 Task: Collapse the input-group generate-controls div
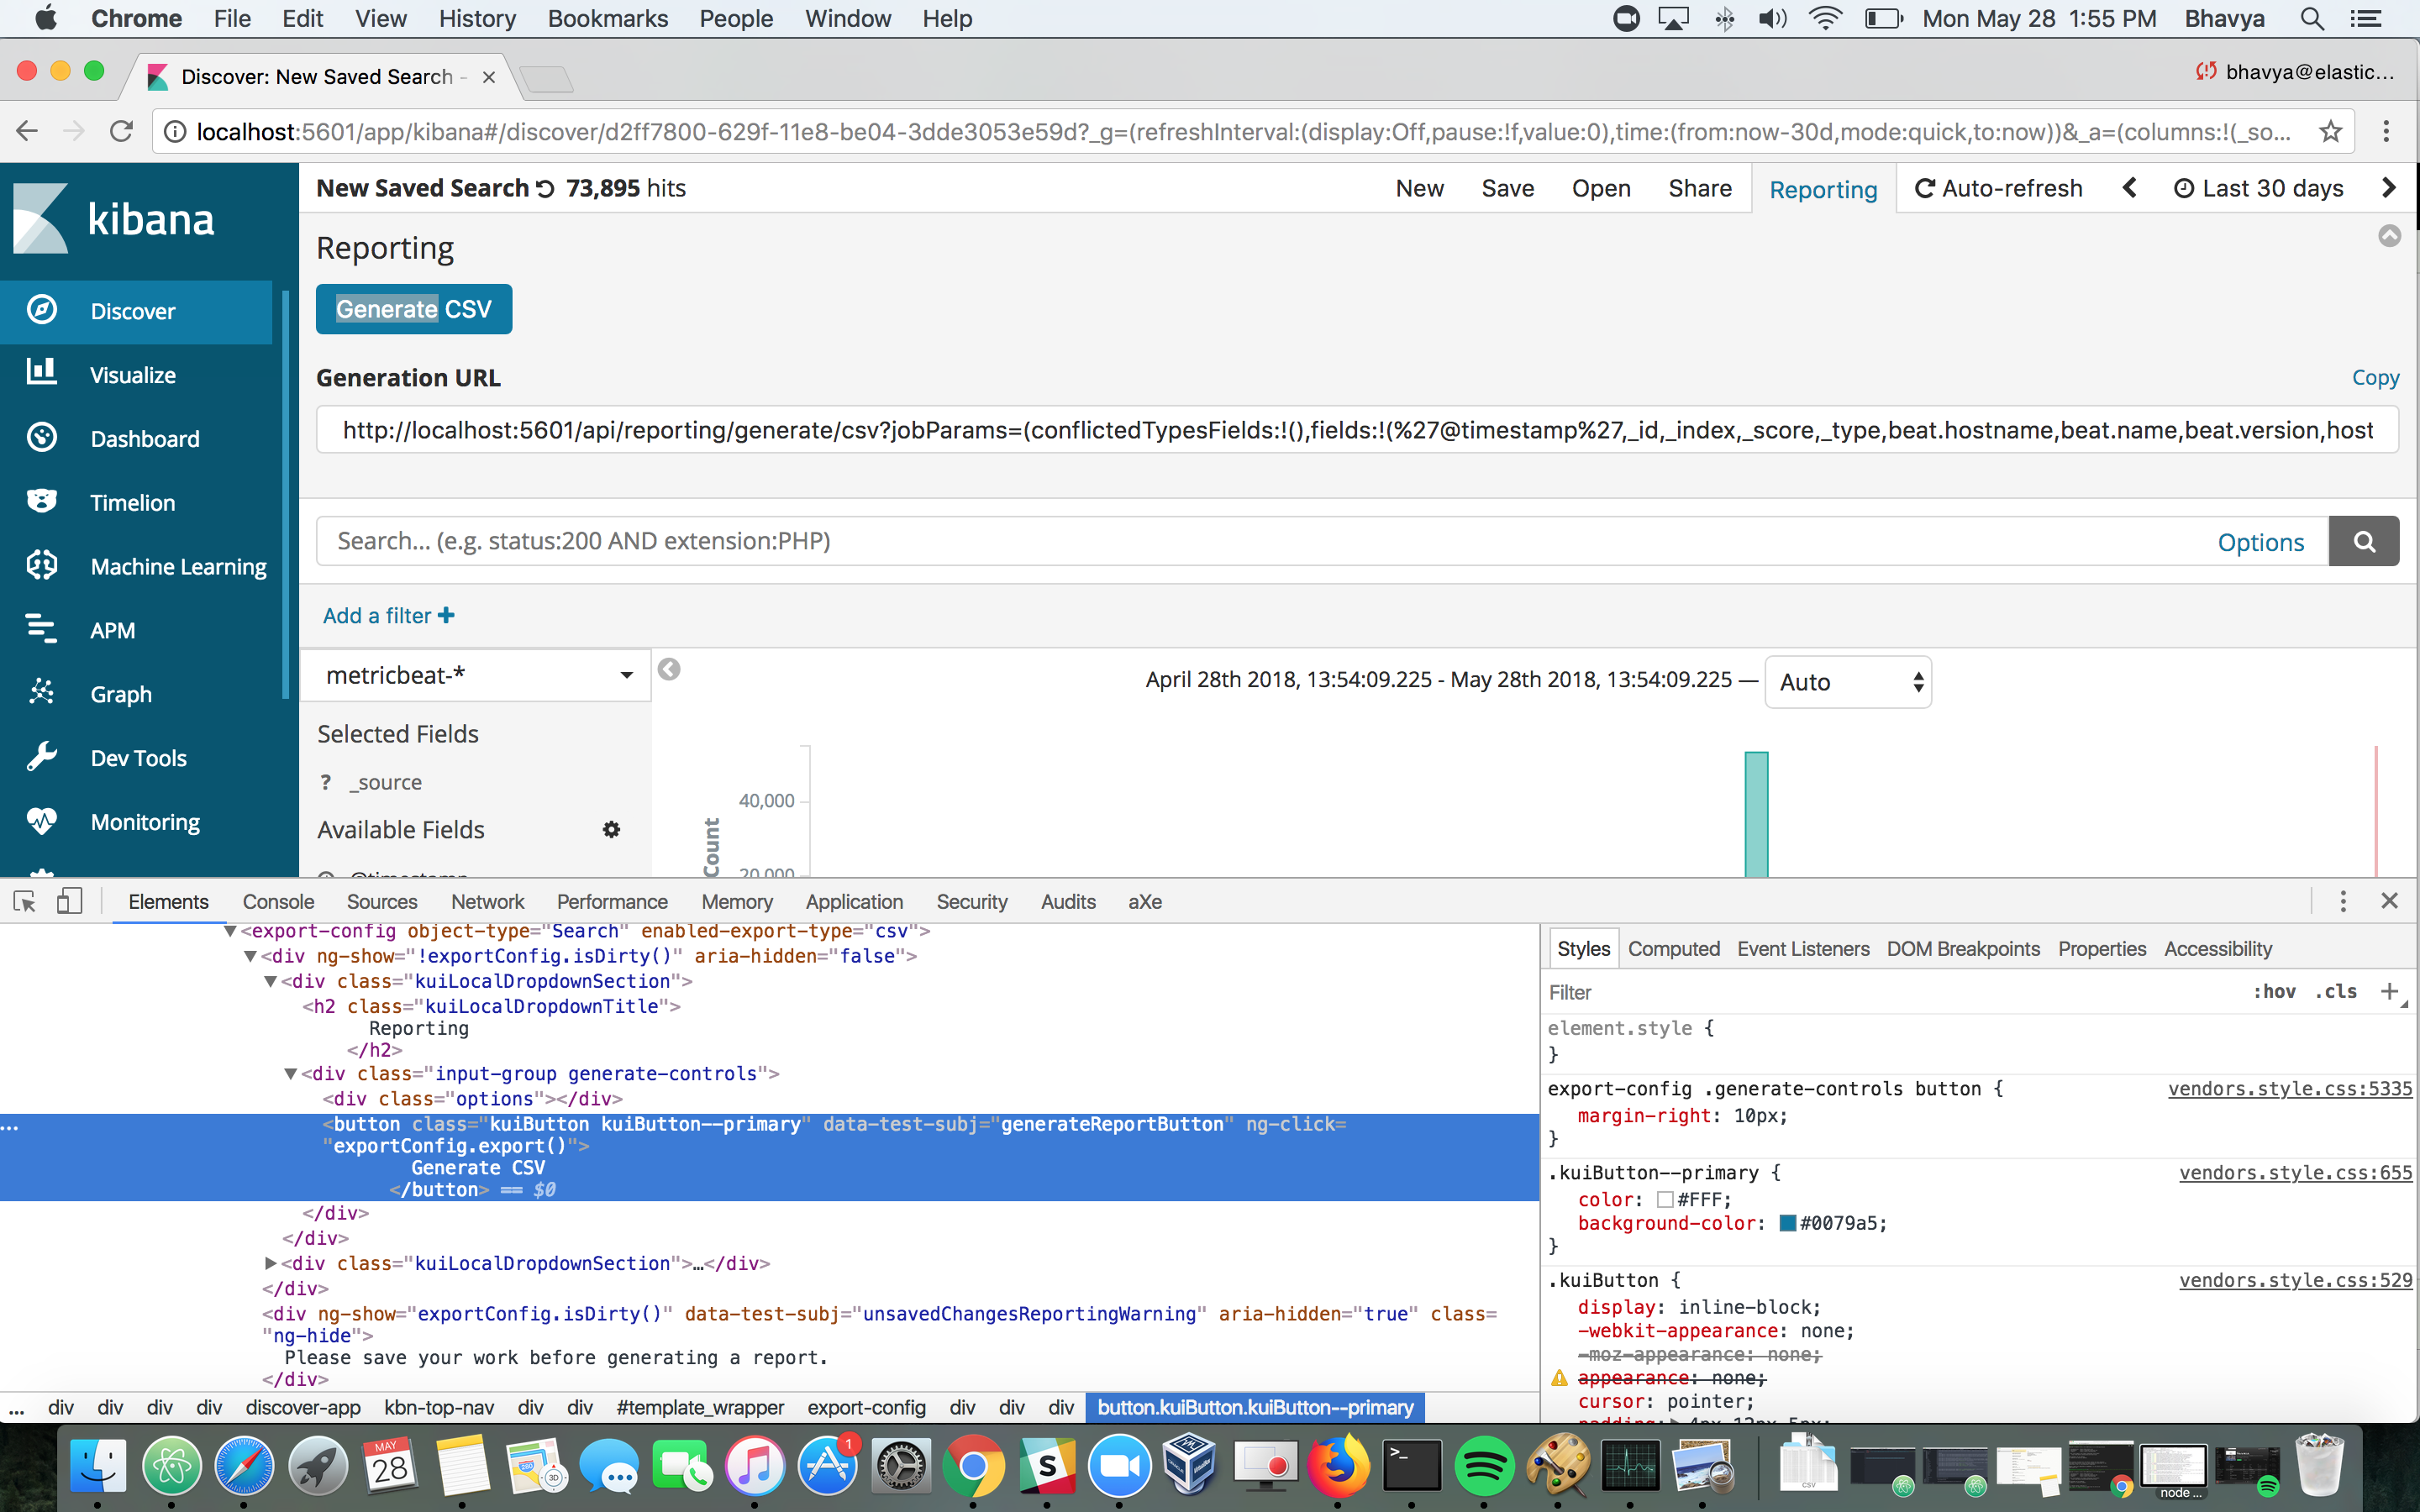(x=290, y=1073)
